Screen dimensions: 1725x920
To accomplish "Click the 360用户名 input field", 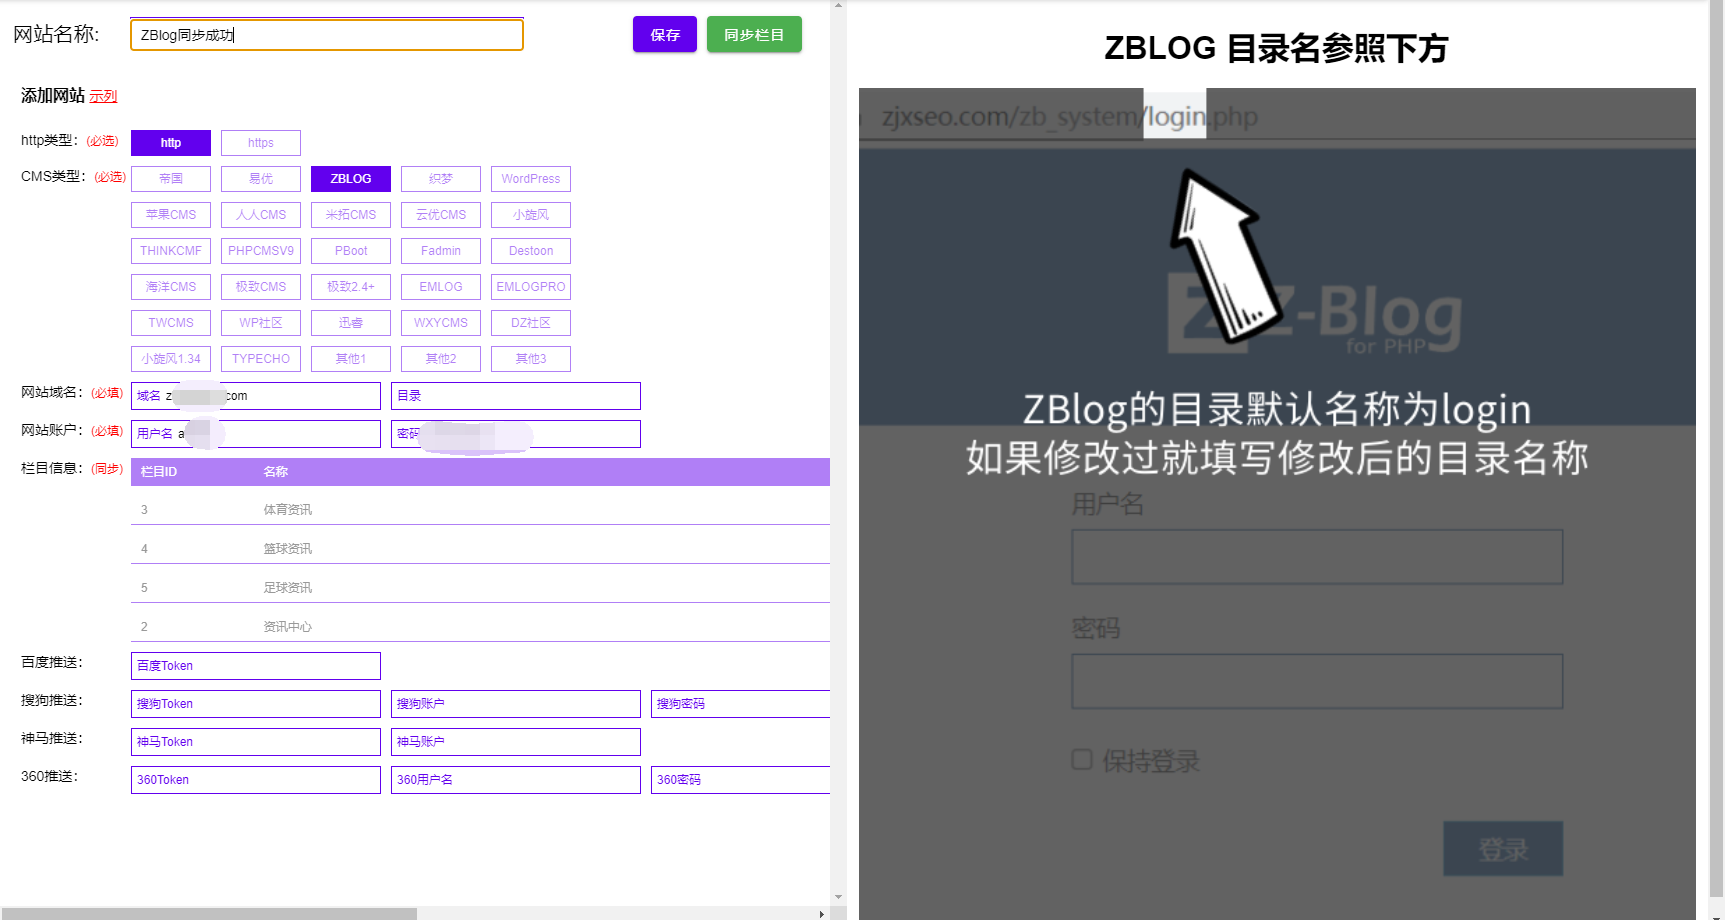I will click(516, 780).
